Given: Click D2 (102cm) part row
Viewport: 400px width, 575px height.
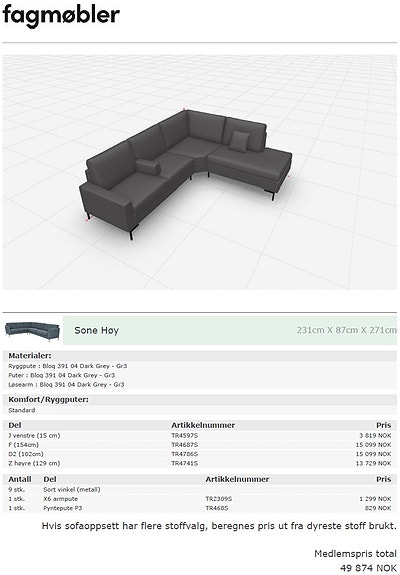Looking at the screenshot, I should [x=200, y=454].
